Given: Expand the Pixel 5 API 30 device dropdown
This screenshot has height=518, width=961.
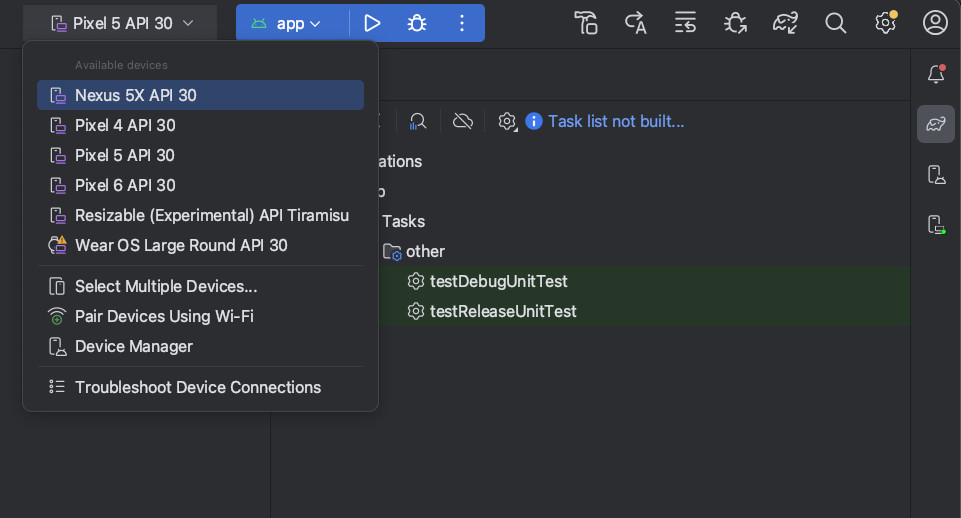Looking at the screenshot, I should pos(121,23).
